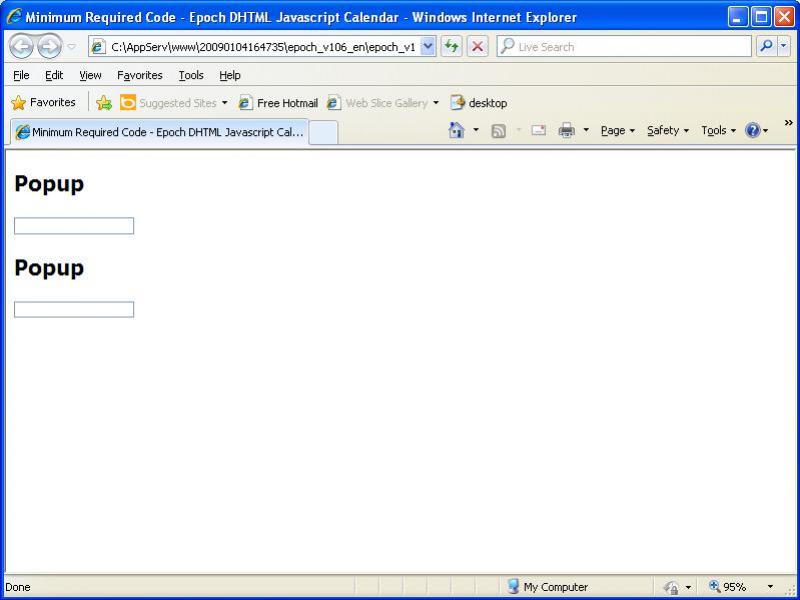Click the Print icon

coord(566,131)
